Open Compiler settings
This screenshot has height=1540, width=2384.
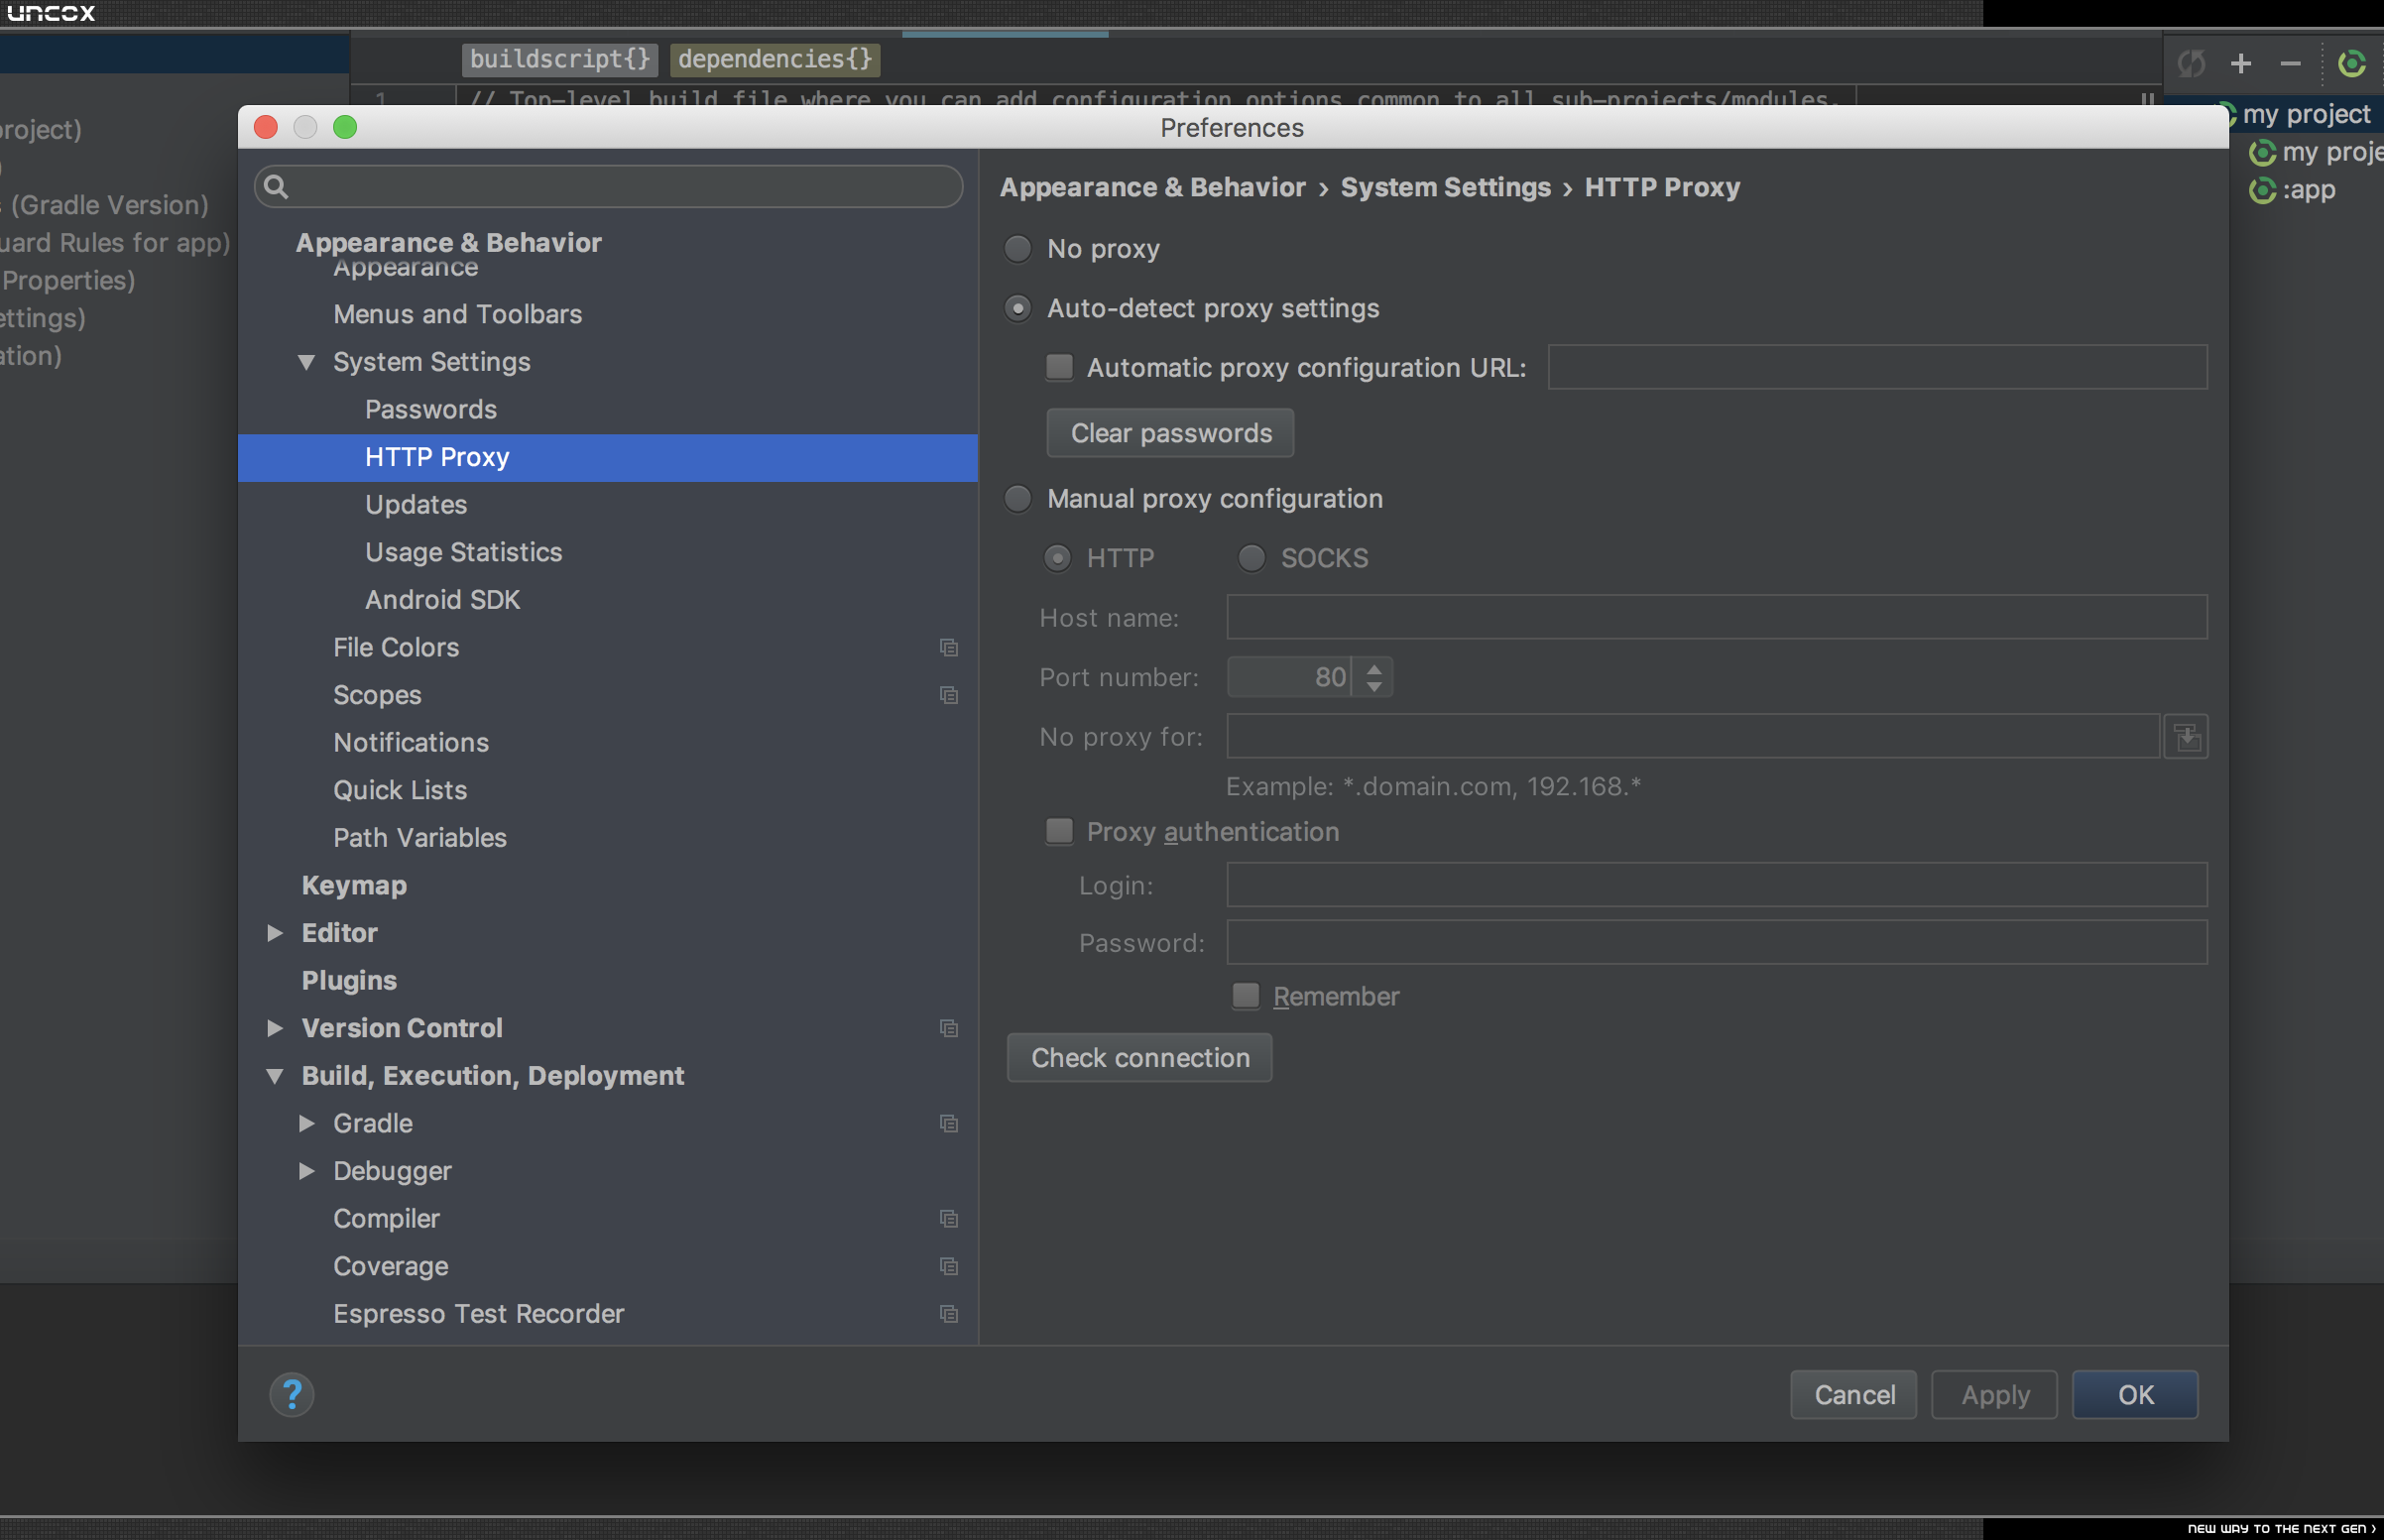(x=386, y=1218)
